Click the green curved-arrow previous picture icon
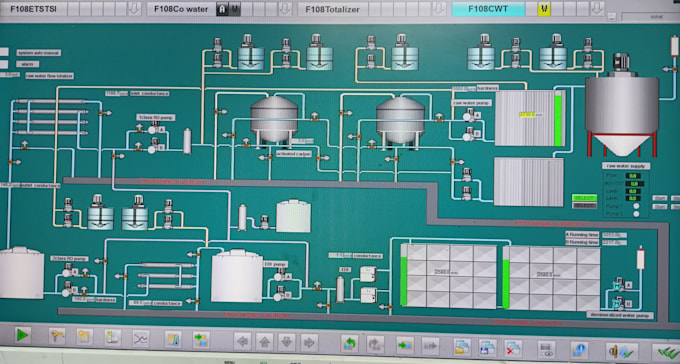 pos(350,343)
